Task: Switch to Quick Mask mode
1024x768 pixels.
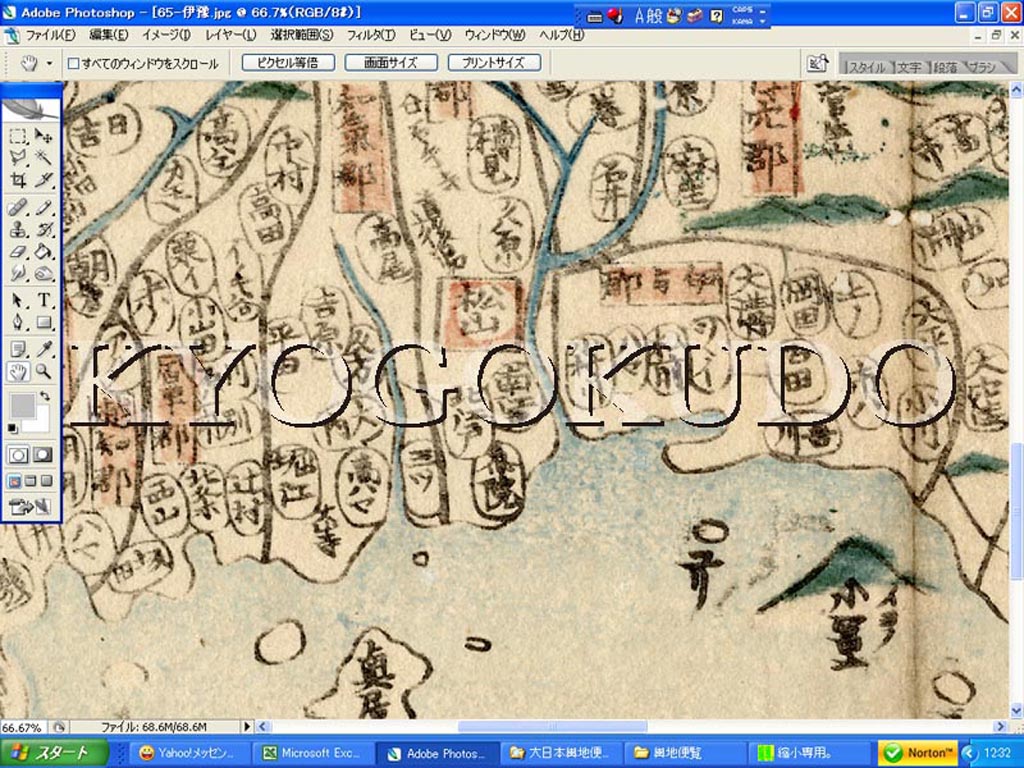Action: (43, 455)
